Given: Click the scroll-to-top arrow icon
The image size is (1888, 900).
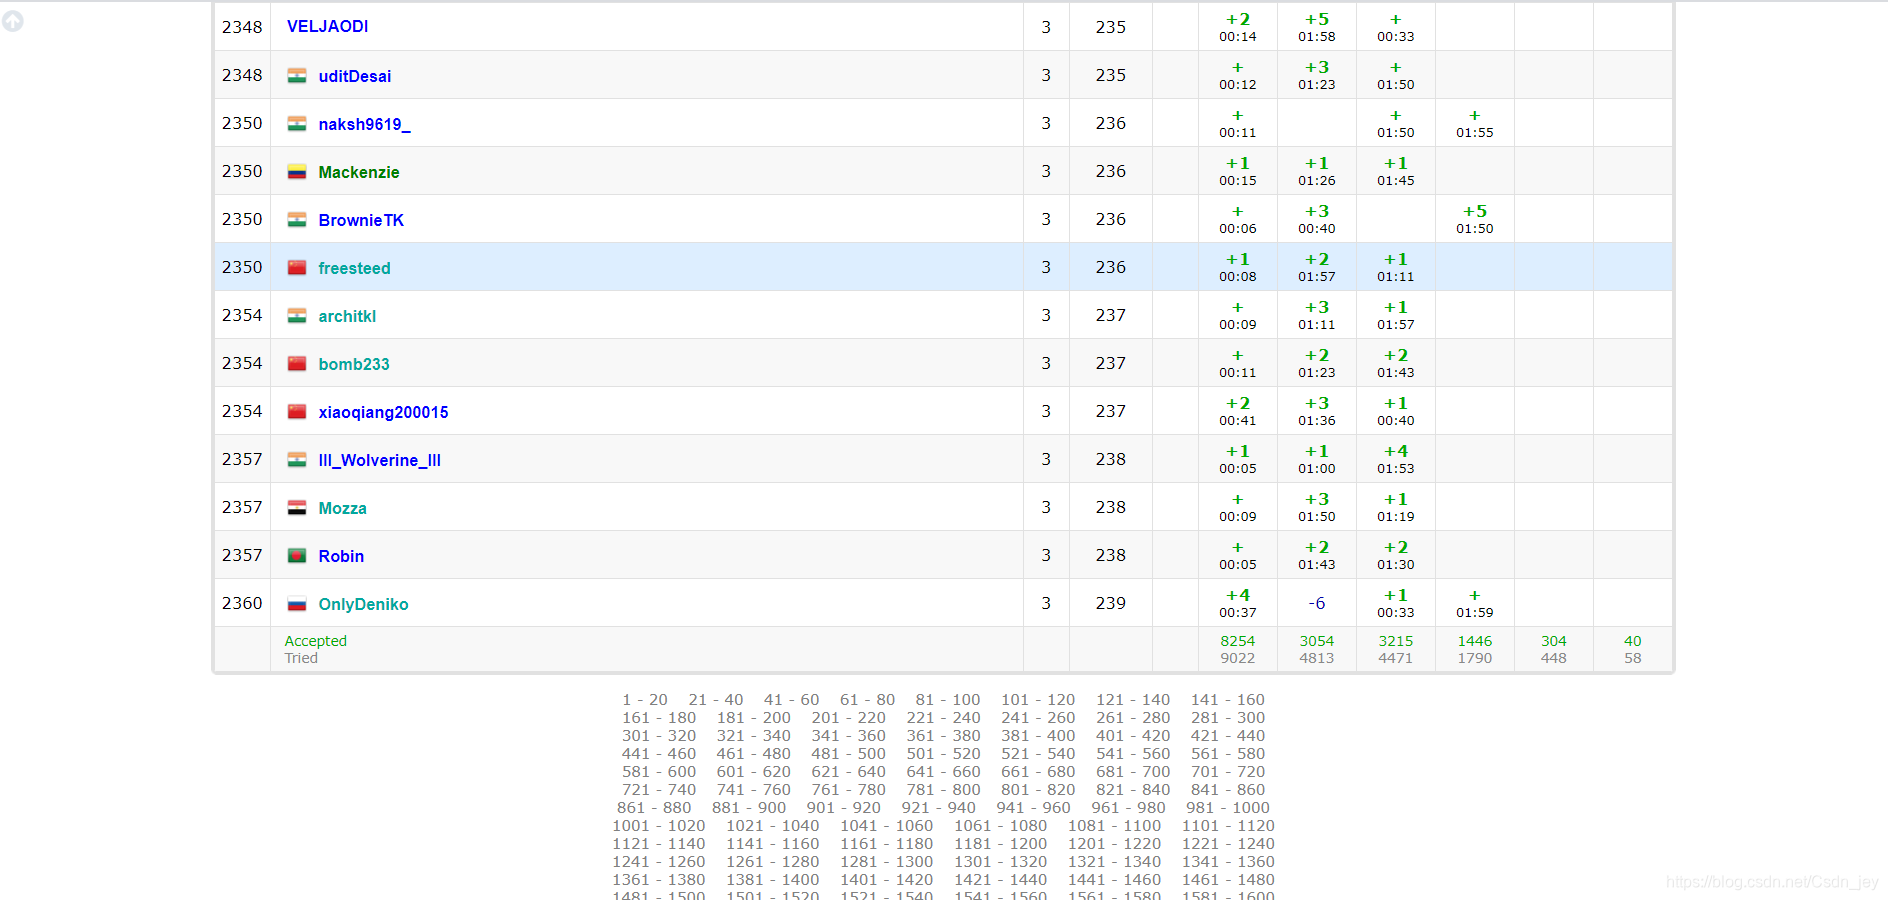Looking at the screenshot, I should (x=12, y=21).
